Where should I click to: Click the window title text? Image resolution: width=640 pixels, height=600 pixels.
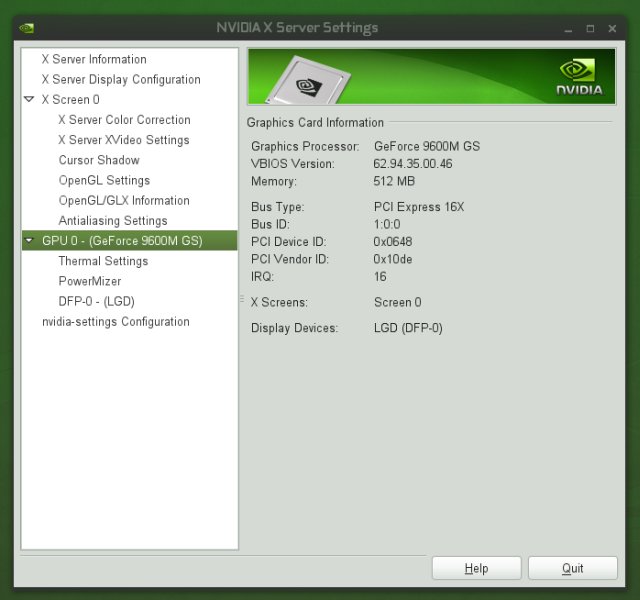(297, 28)
